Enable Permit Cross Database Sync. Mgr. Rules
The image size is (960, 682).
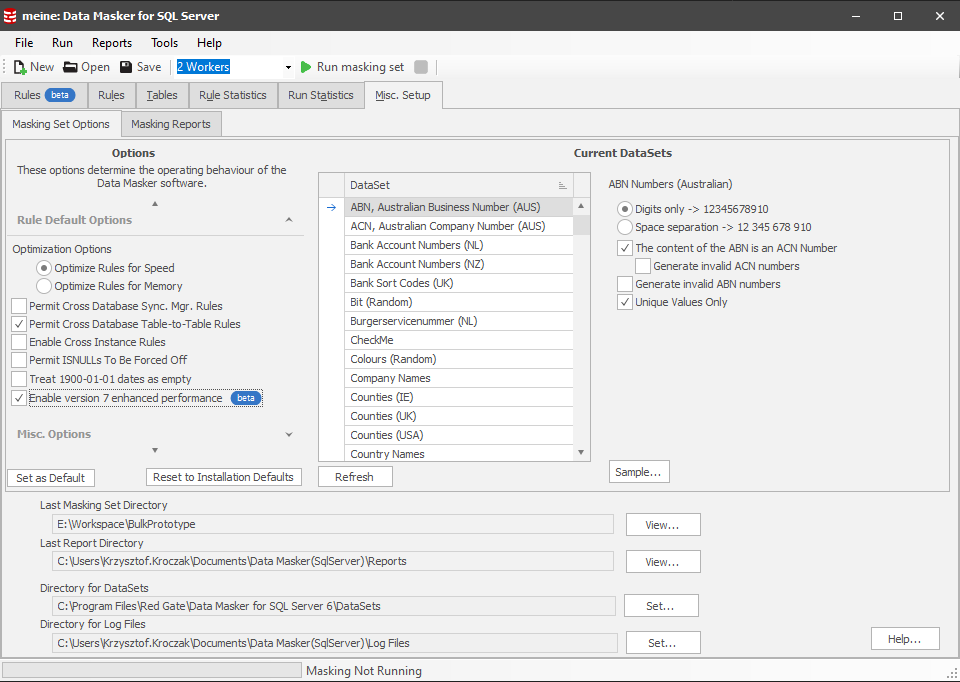[x=19, y=306]
